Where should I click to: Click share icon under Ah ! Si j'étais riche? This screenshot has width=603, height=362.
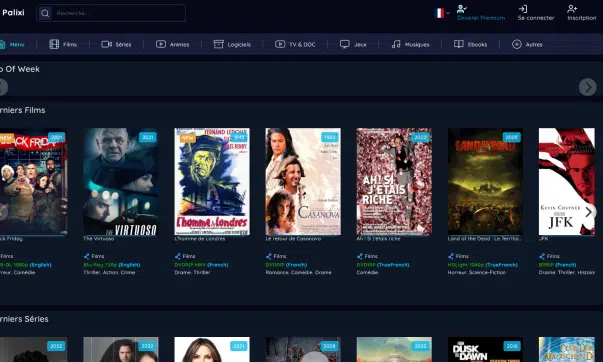(360, 256)
